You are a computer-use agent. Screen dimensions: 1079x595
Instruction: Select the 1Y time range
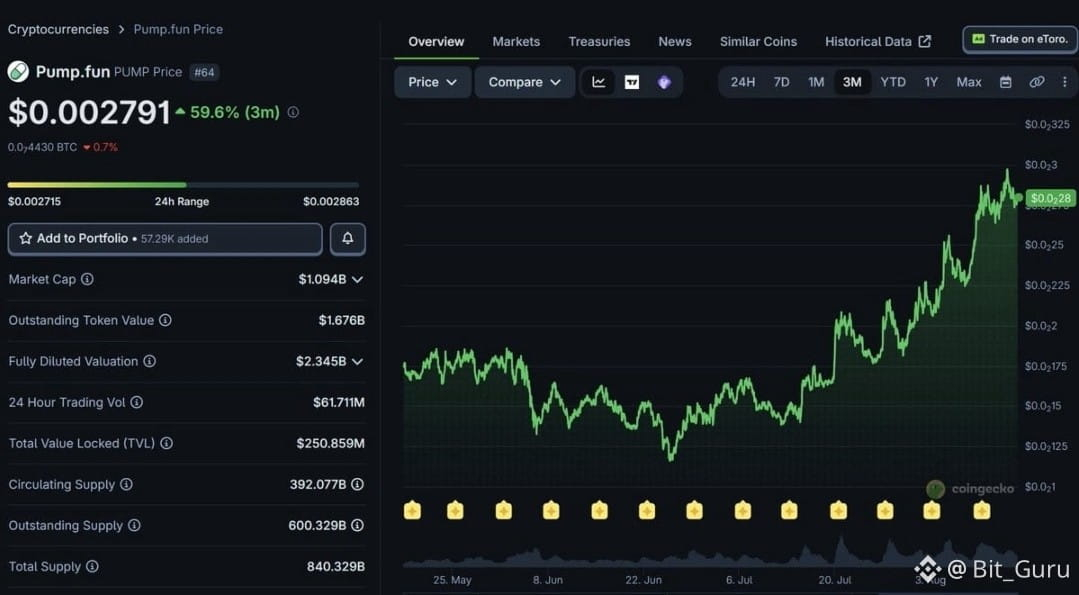pos(931,83)
